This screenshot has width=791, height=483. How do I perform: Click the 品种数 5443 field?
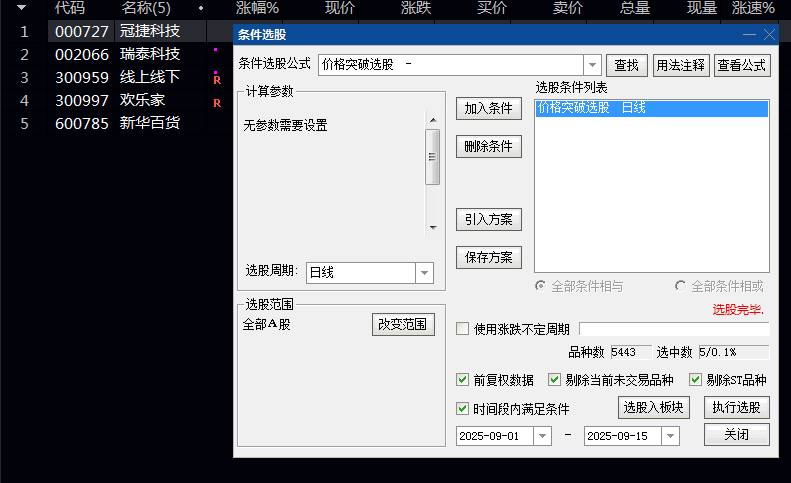631,352
